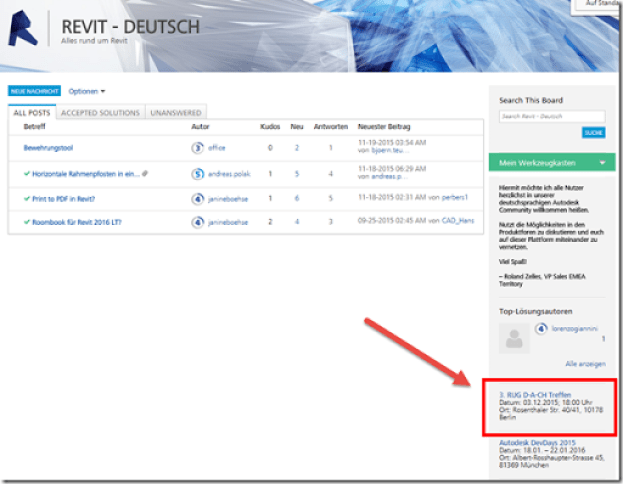
Task: Click the Antworten column header
Action: (x=331, y=126)
